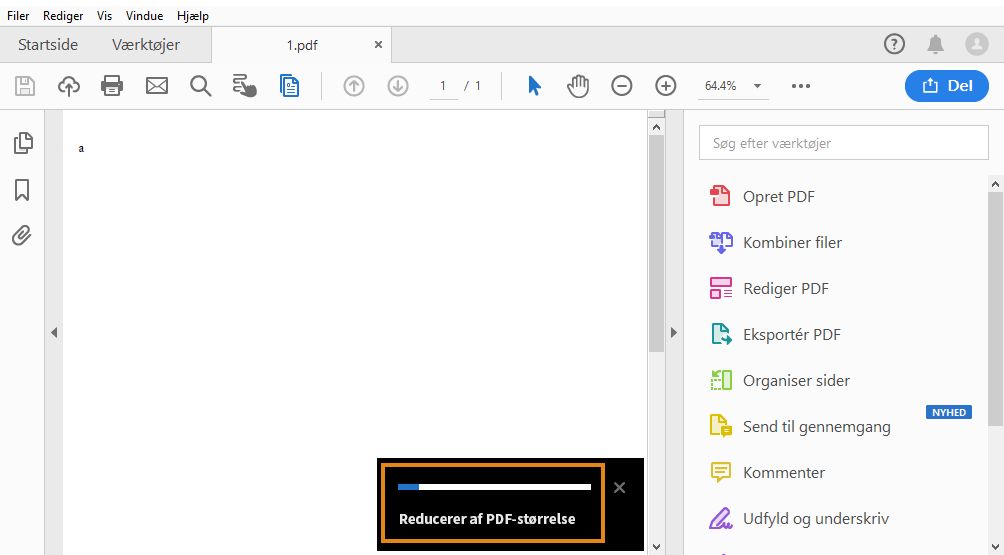1004x555 pixels.
Task: Click the 64.4% zoom value field
Action: click(x=722, y=86)
